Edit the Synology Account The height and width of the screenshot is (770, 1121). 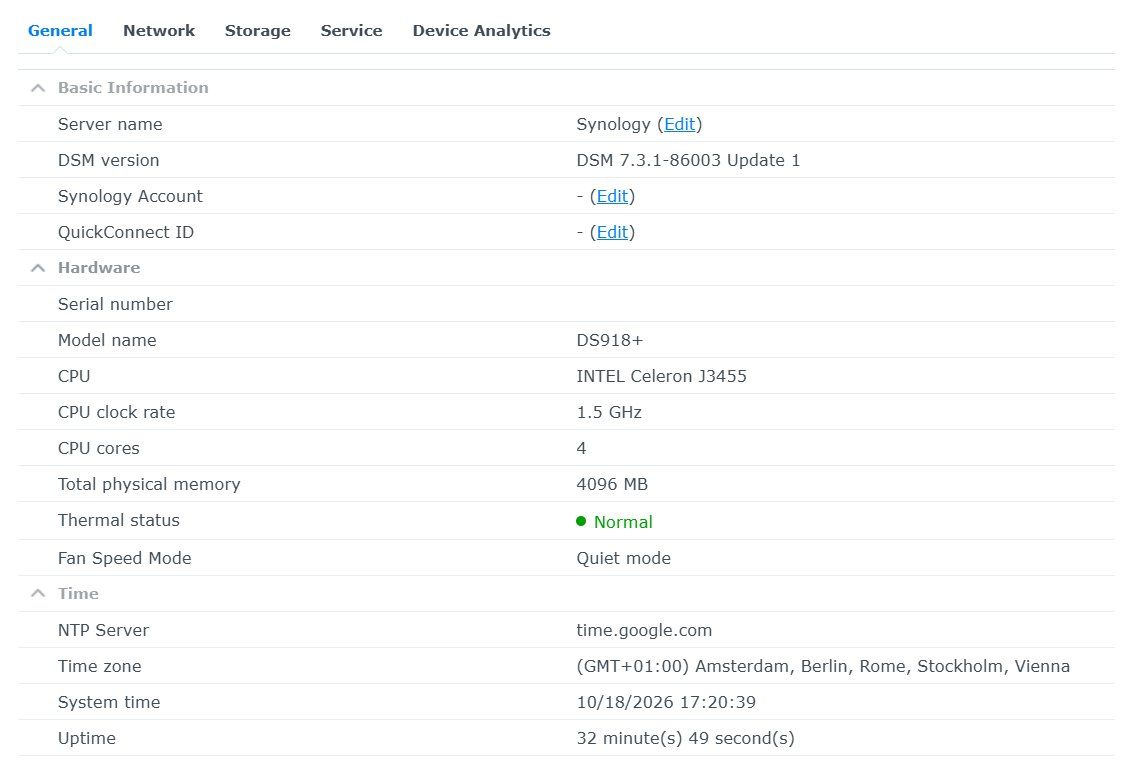[x=612, y=197]
